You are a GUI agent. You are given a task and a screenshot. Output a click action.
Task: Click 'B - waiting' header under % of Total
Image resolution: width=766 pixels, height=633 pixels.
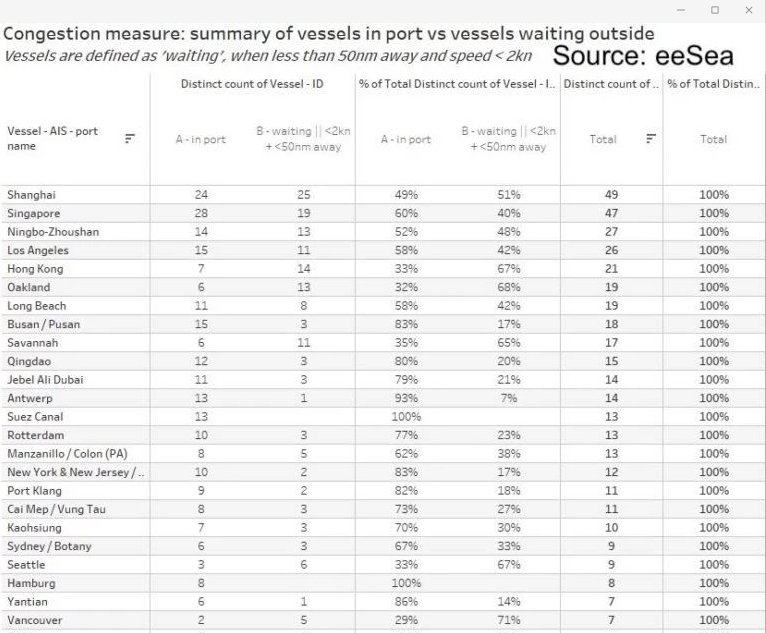pos(509,139)
